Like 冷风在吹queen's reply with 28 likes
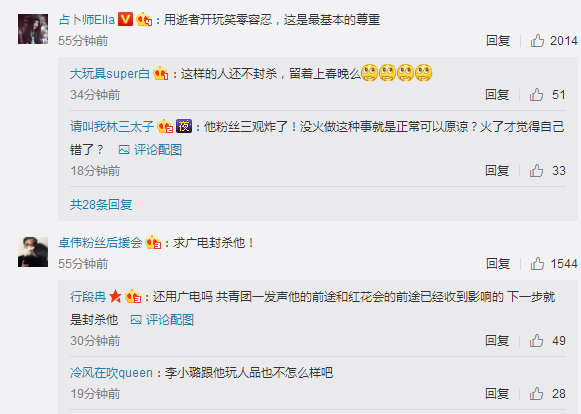The height and width of the screenshot is (414, 581). click(536, 394)
